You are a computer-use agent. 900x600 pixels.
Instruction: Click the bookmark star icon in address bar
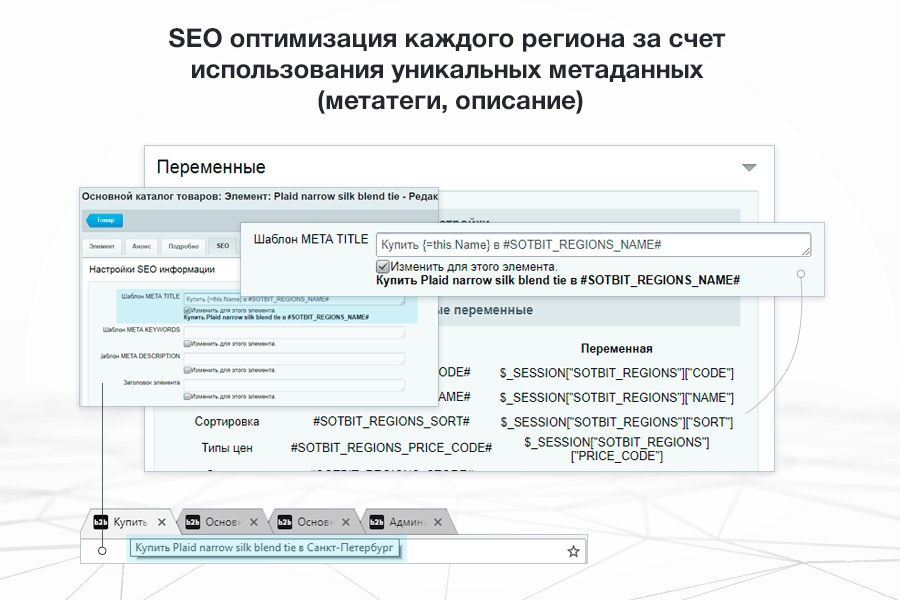pyautogui.click(x=573, y=551)
